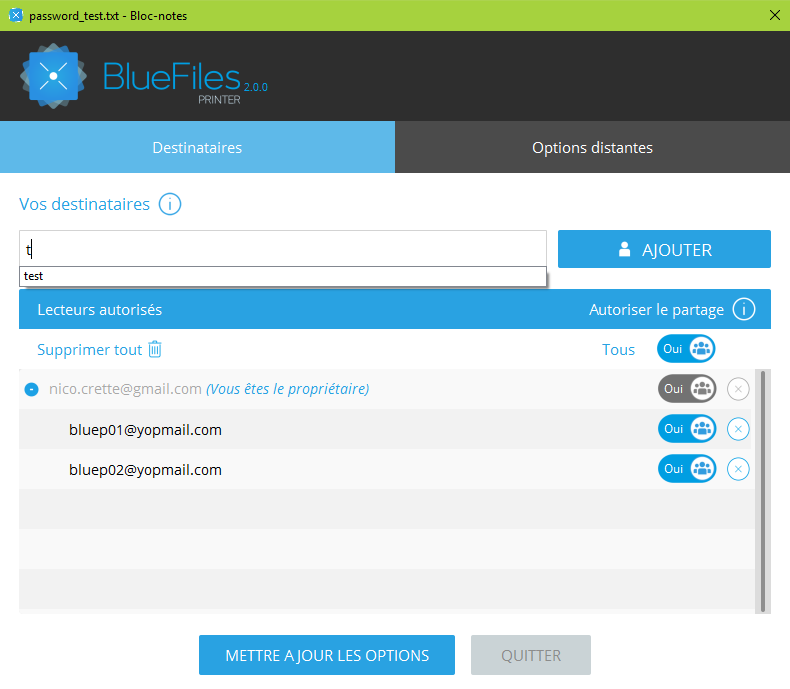Click the Tous label

point(618,350)
